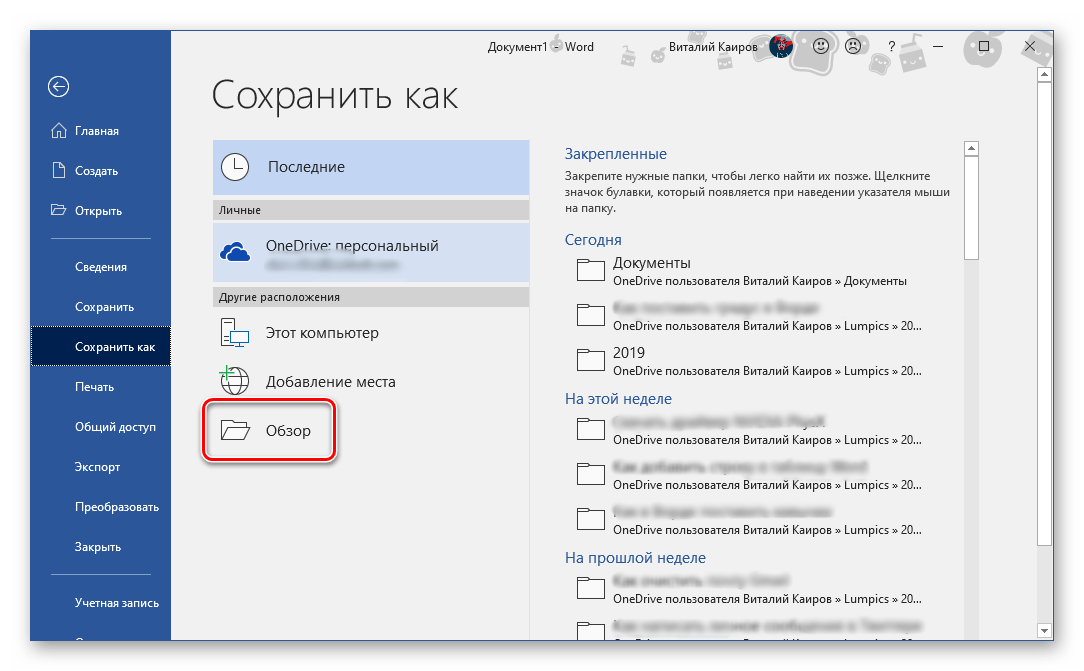1084x671 pixels.
Task: Click the house icon beside Главная
Action: [x=59, y=130]
